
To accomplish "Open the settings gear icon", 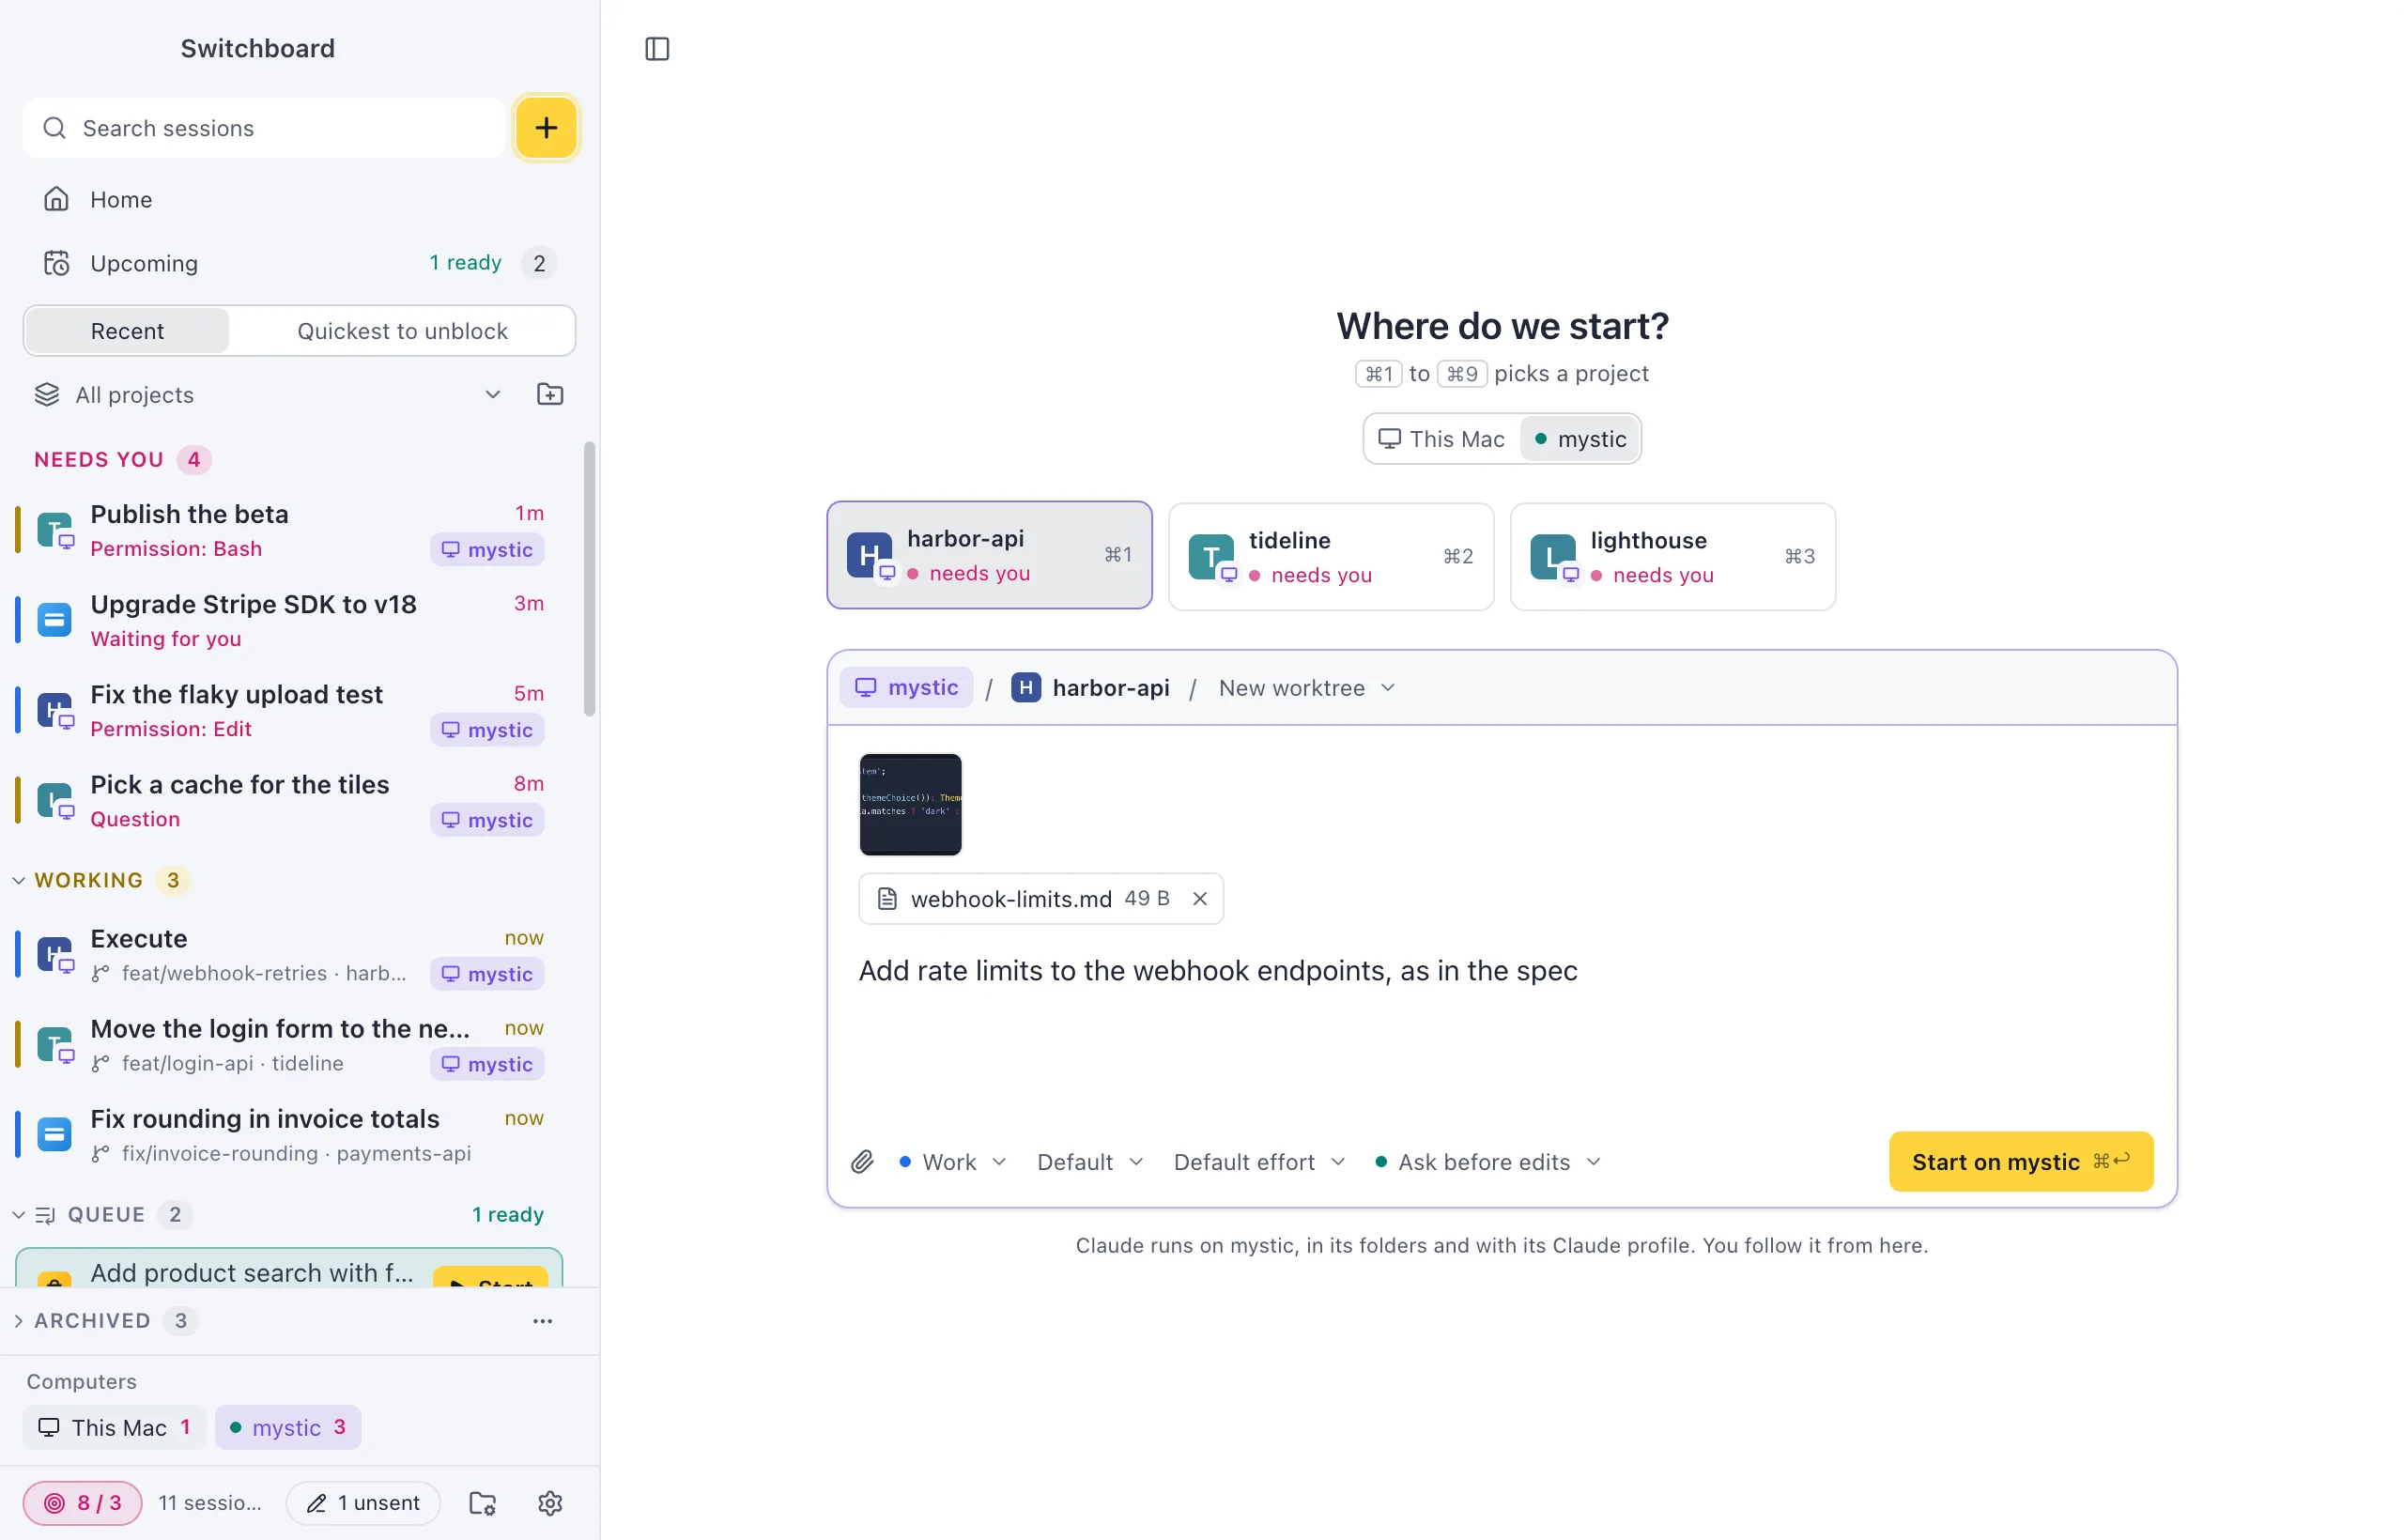I will (550, 1502).
